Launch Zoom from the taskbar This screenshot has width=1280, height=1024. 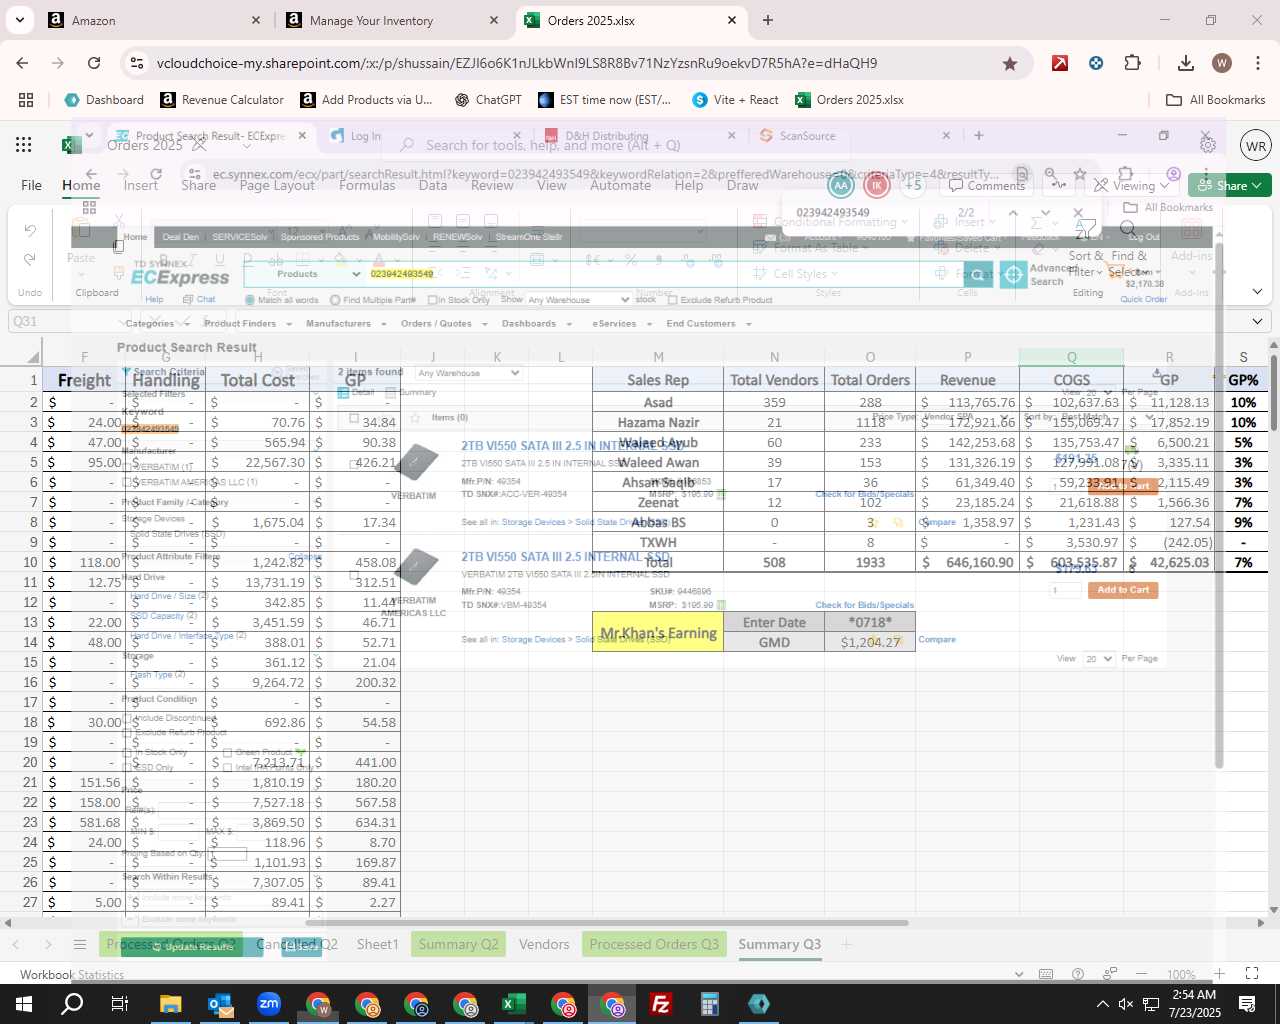point(268,1004)
